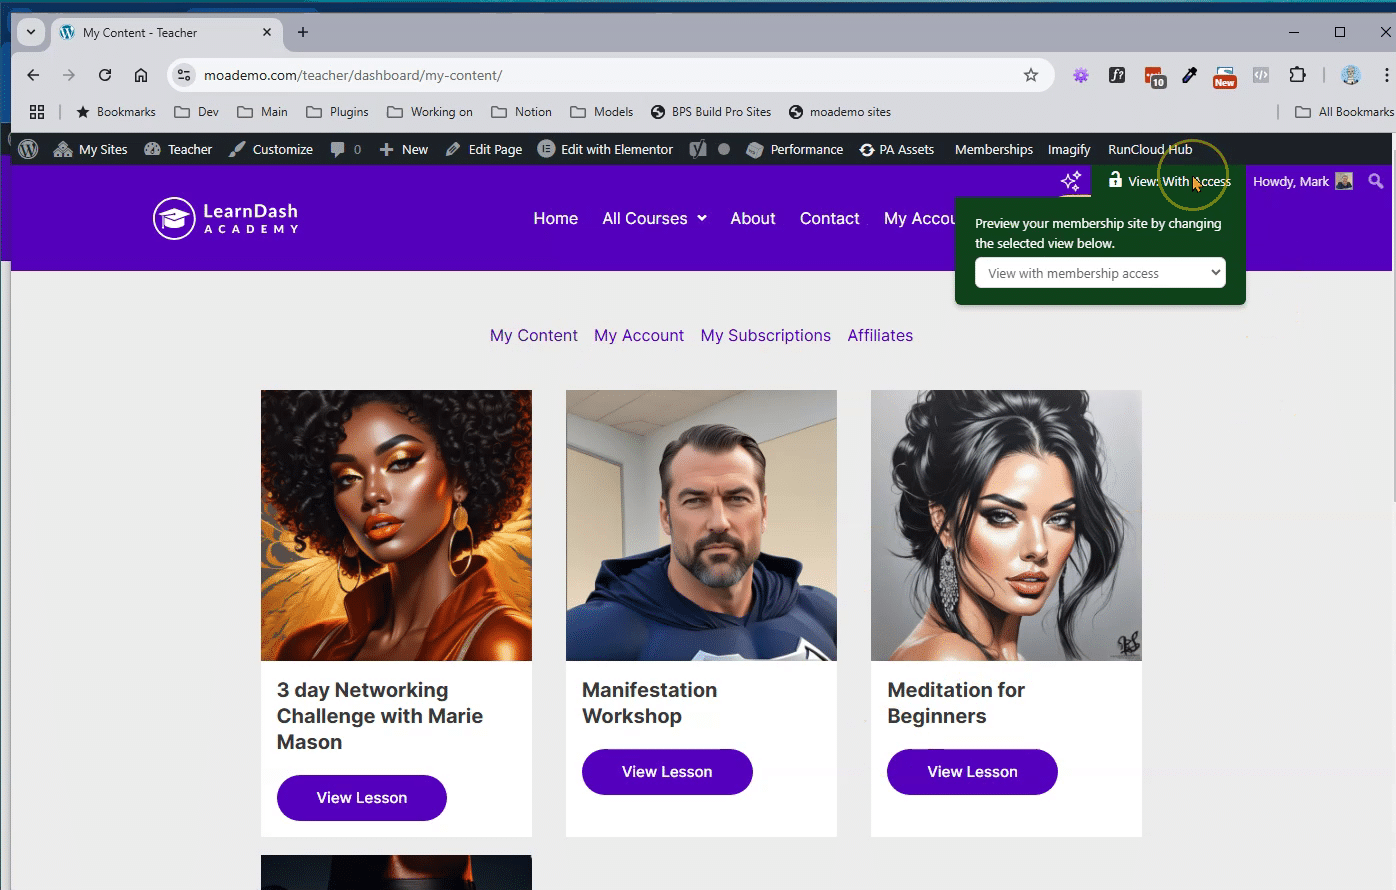The height and width of the screenshot is (890, 1396).
Task: Open Customize in the admin bar
Action: [270, 149]
